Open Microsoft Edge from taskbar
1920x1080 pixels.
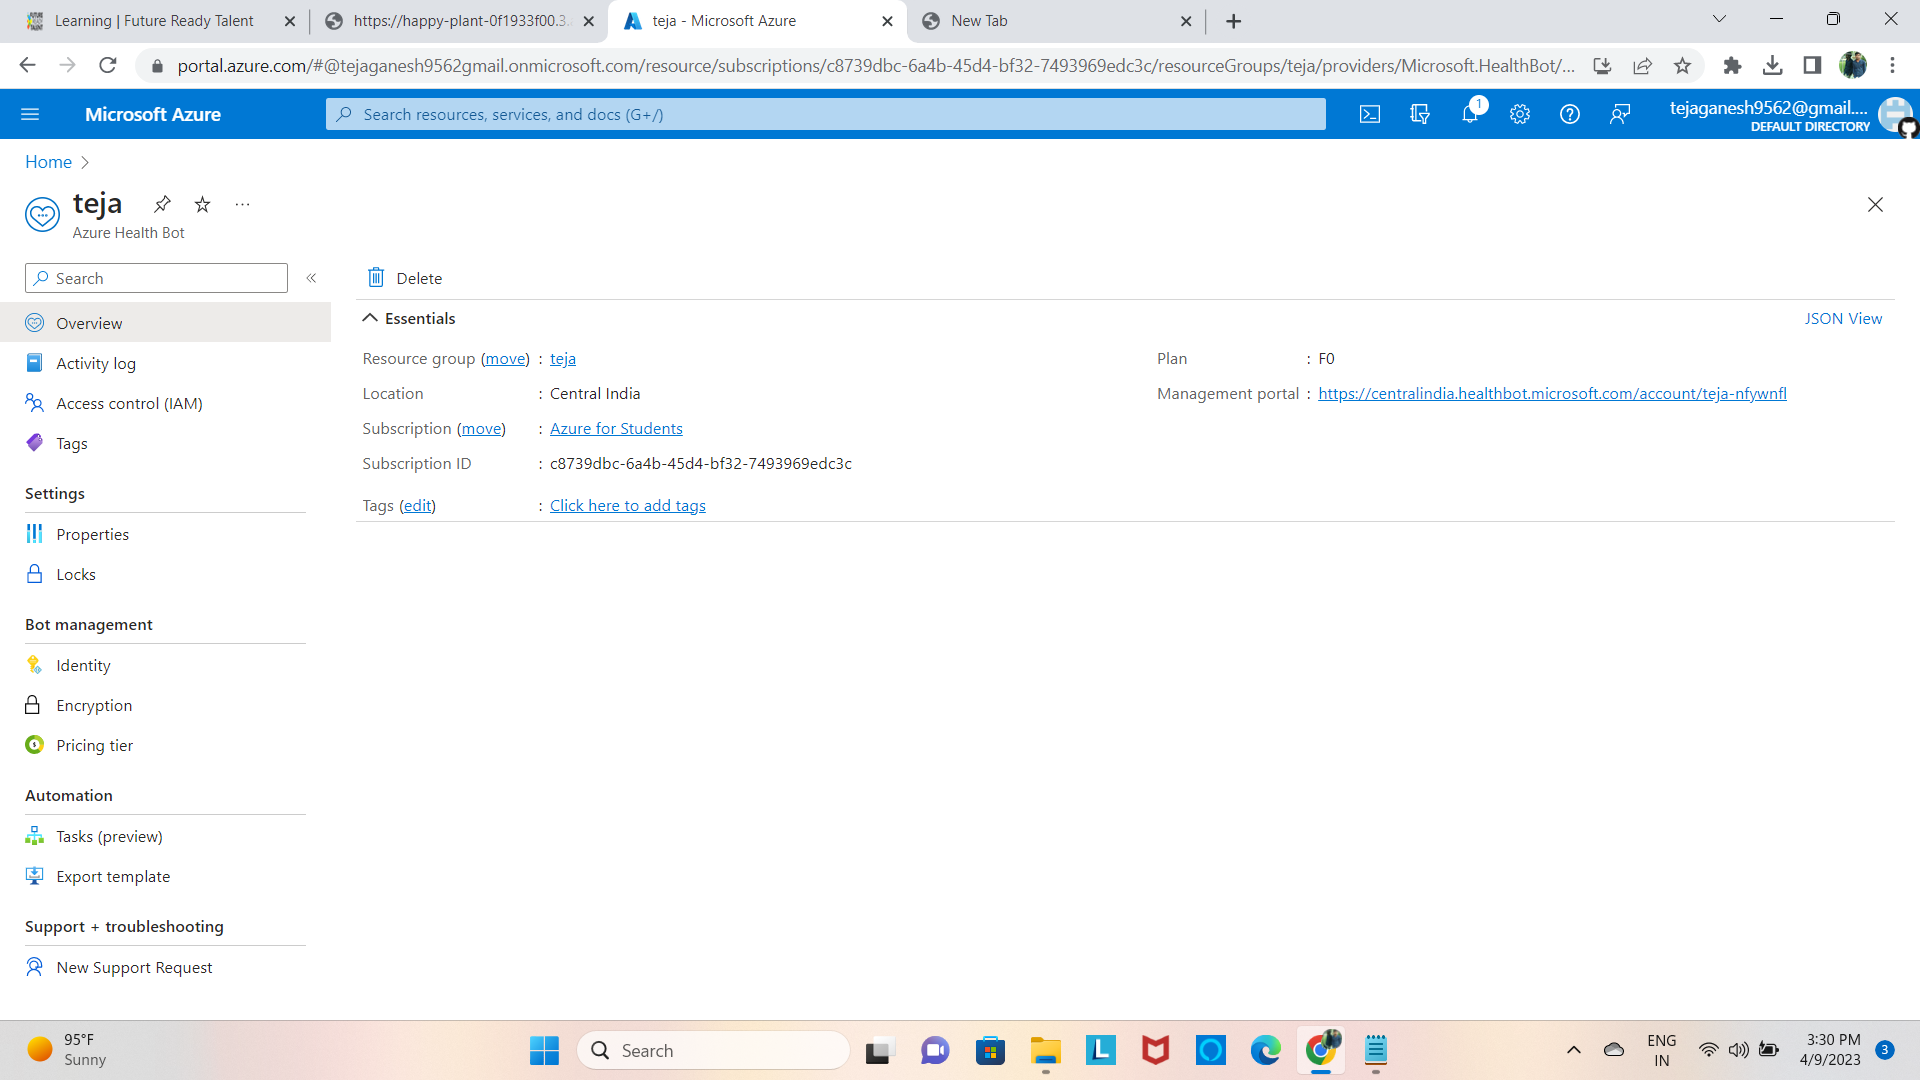pyautogui.click(x=1265, y=1050)
